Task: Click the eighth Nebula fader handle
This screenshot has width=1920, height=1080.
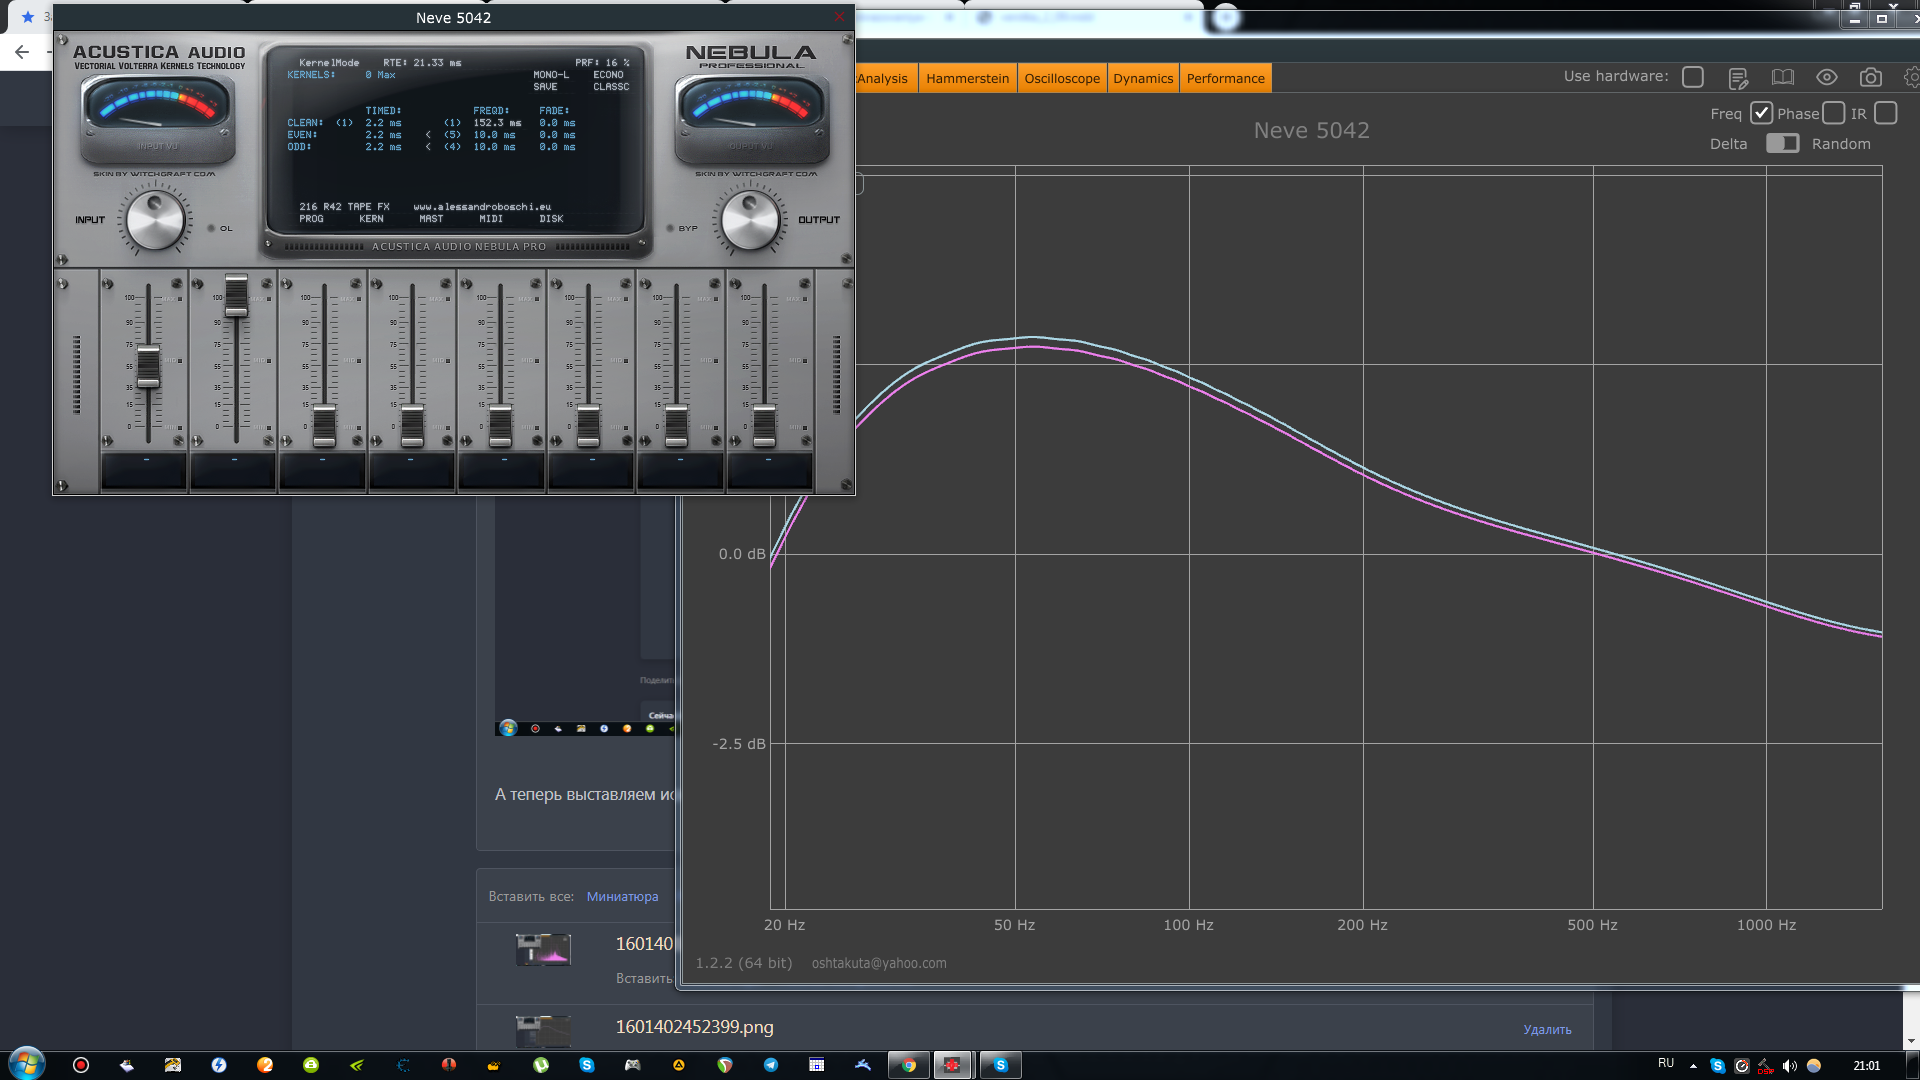Action: (764, 426)
